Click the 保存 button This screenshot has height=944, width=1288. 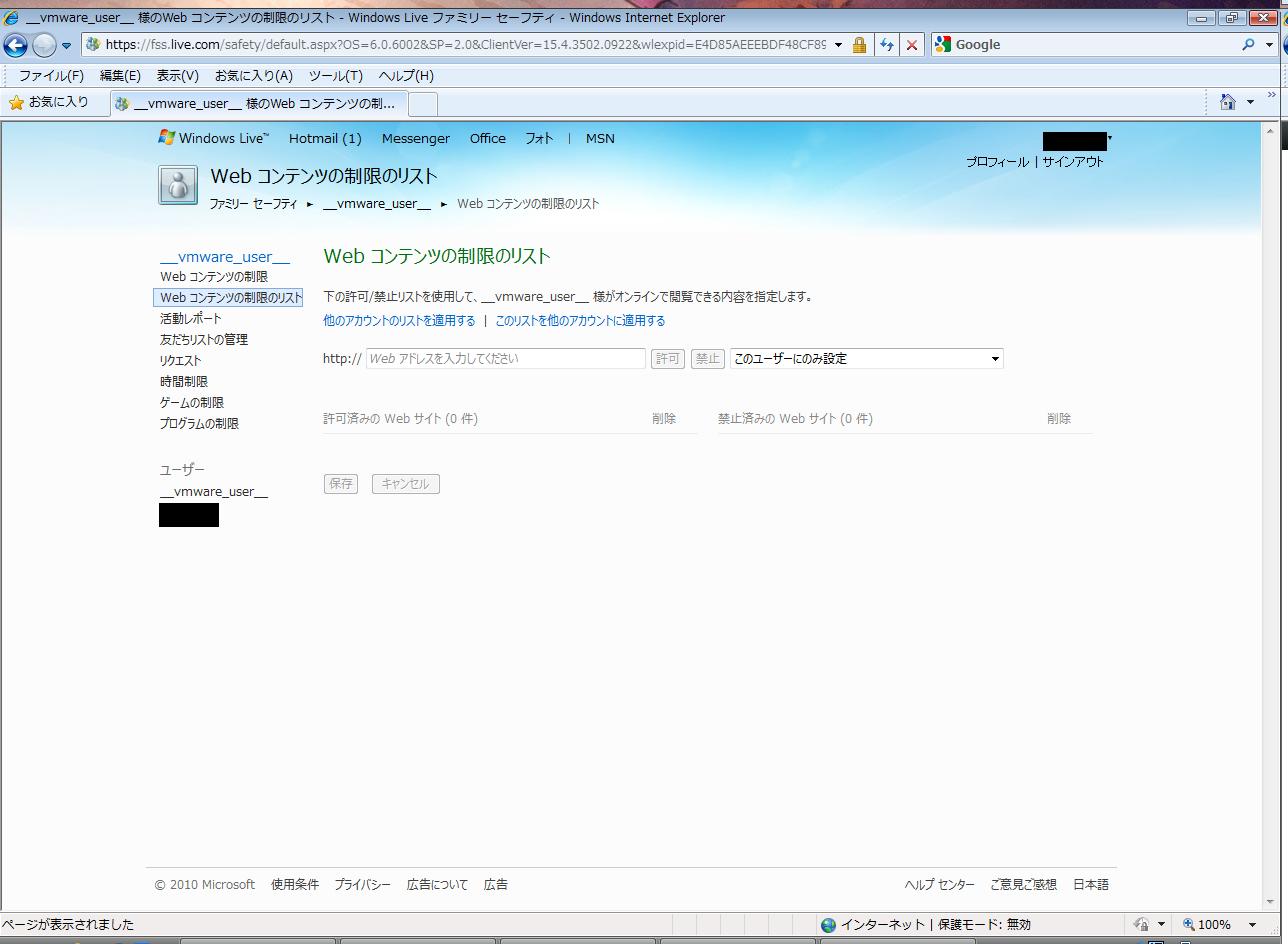point(341,483)
